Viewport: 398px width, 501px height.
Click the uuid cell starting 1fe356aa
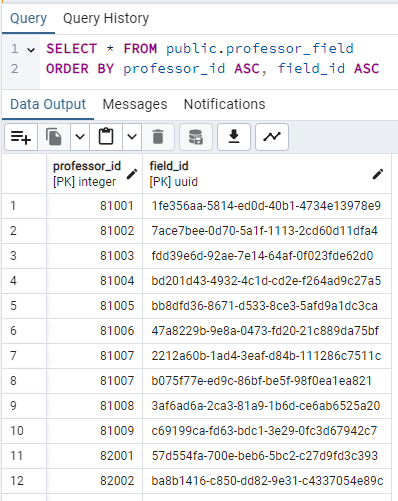pos(267,206)
